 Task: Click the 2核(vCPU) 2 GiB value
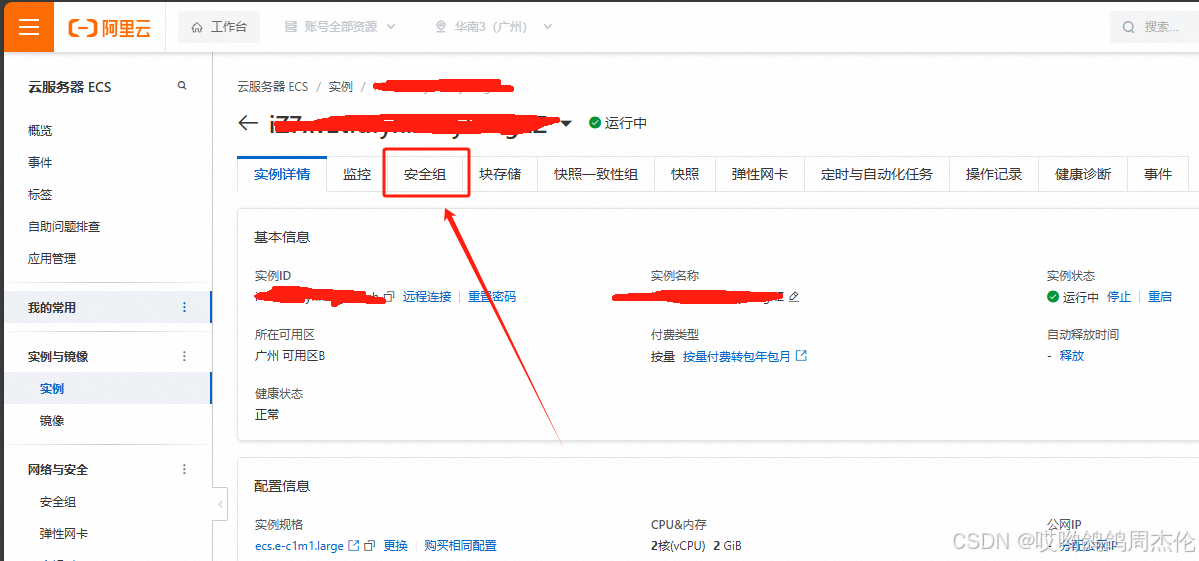point(696,546)
